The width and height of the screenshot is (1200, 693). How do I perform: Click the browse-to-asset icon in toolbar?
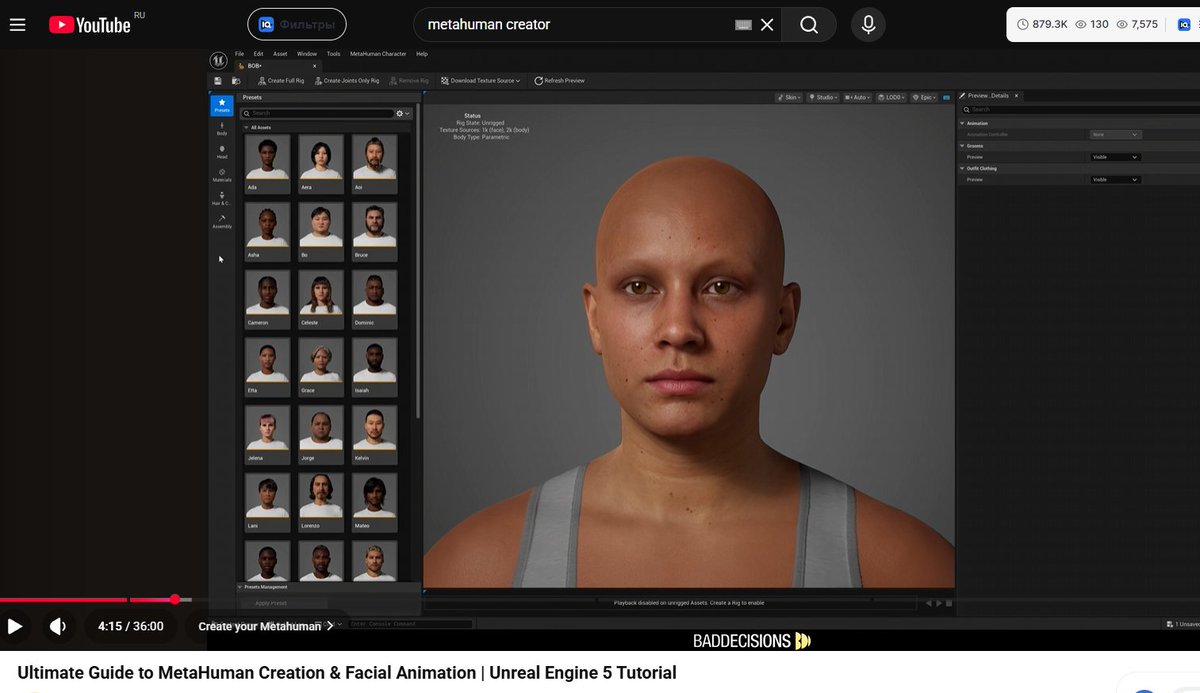pos(236,81)
